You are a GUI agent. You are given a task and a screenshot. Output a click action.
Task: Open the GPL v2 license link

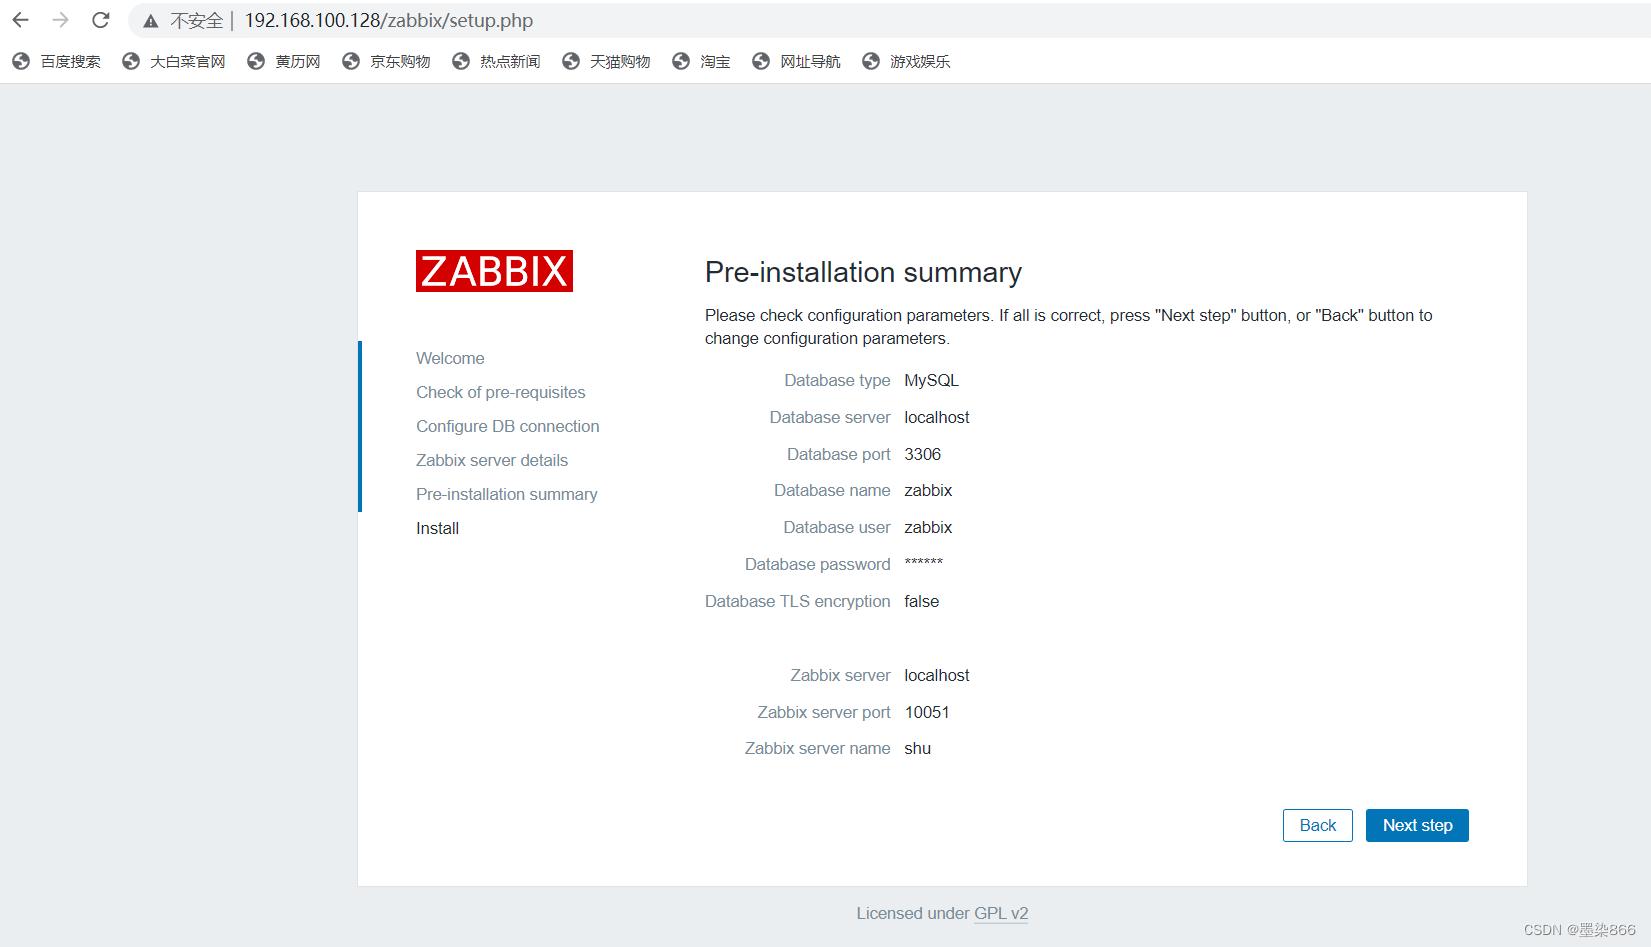tap(1001, 913)
